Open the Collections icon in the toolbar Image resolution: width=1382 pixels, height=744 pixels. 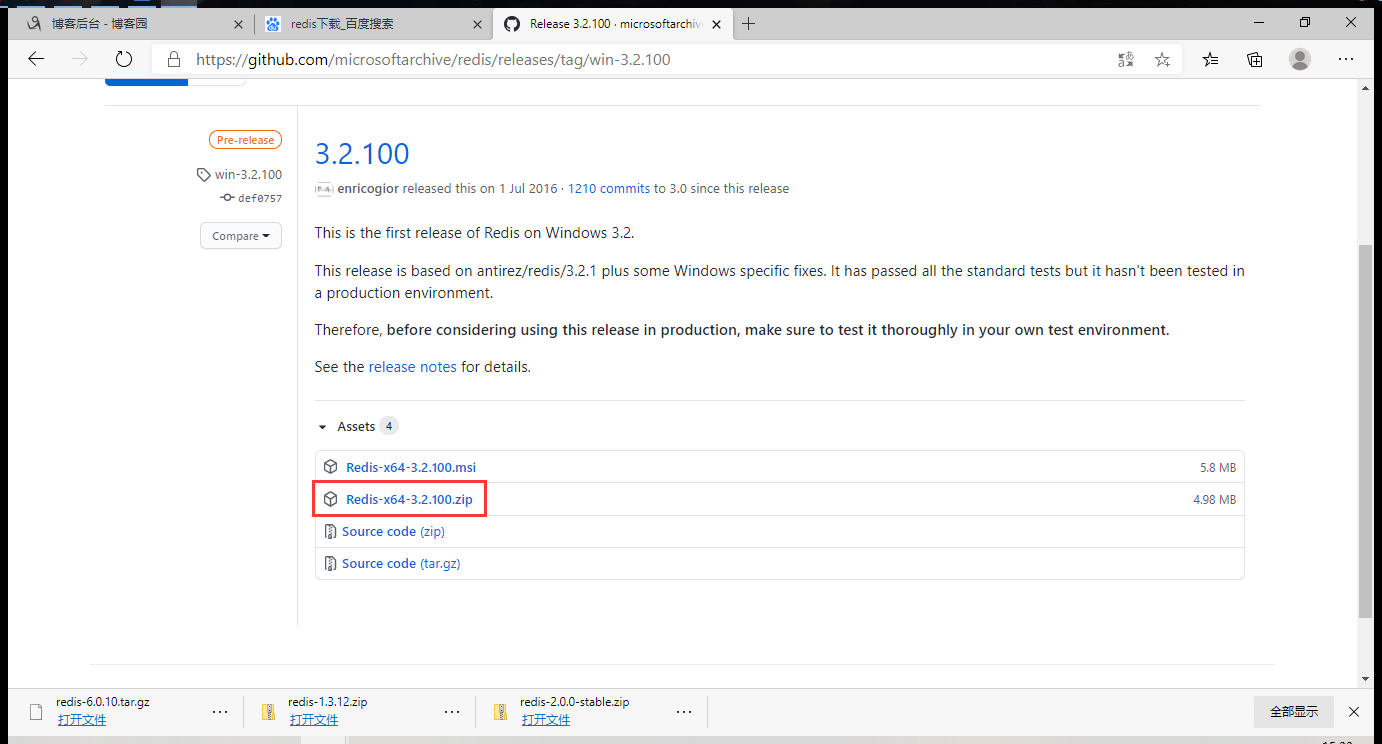(x=1255, y=60)
